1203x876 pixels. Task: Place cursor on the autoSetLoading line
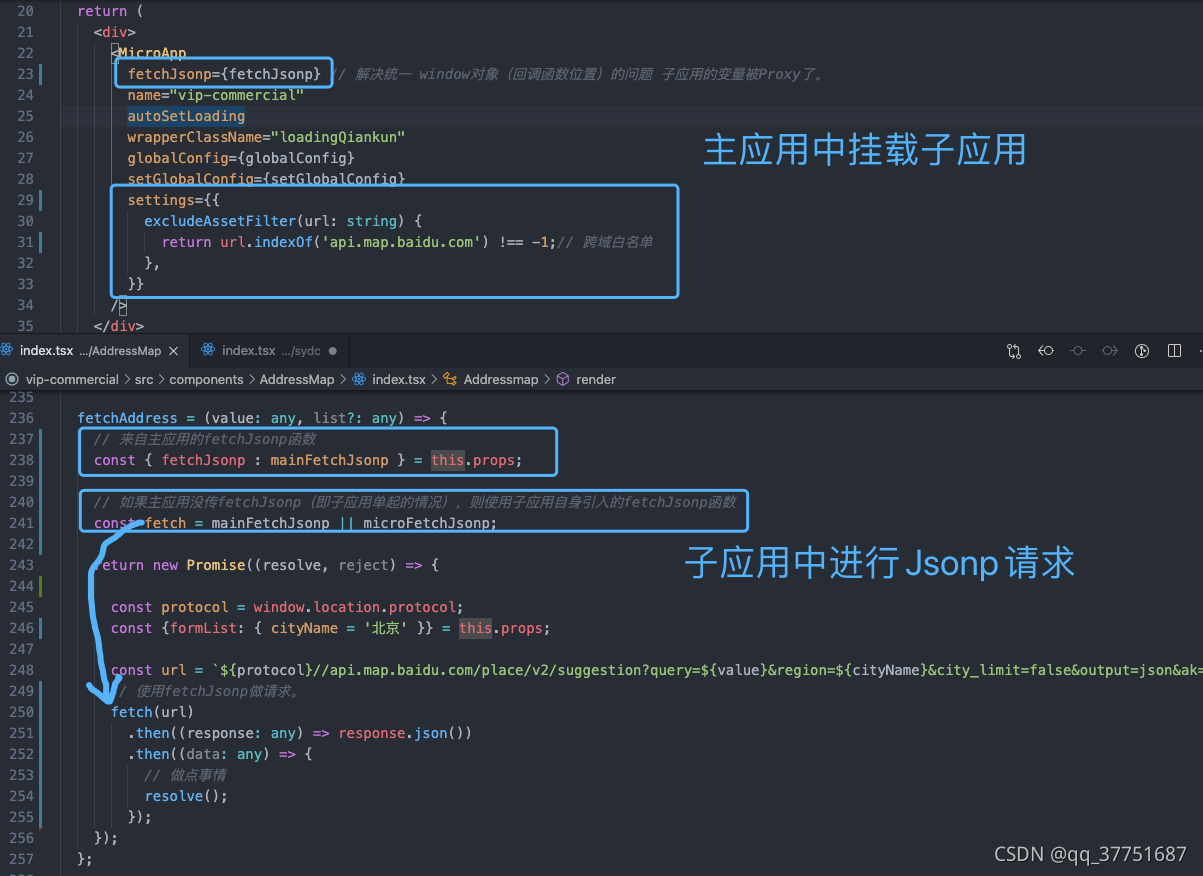pos(186,116)
